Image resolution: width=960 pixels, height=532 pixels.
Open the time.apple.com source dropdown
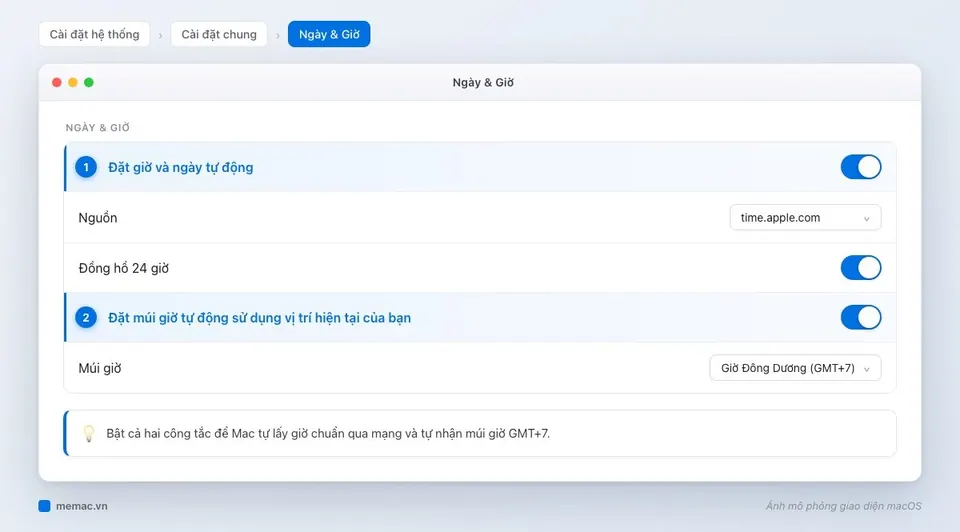point(805,217)
